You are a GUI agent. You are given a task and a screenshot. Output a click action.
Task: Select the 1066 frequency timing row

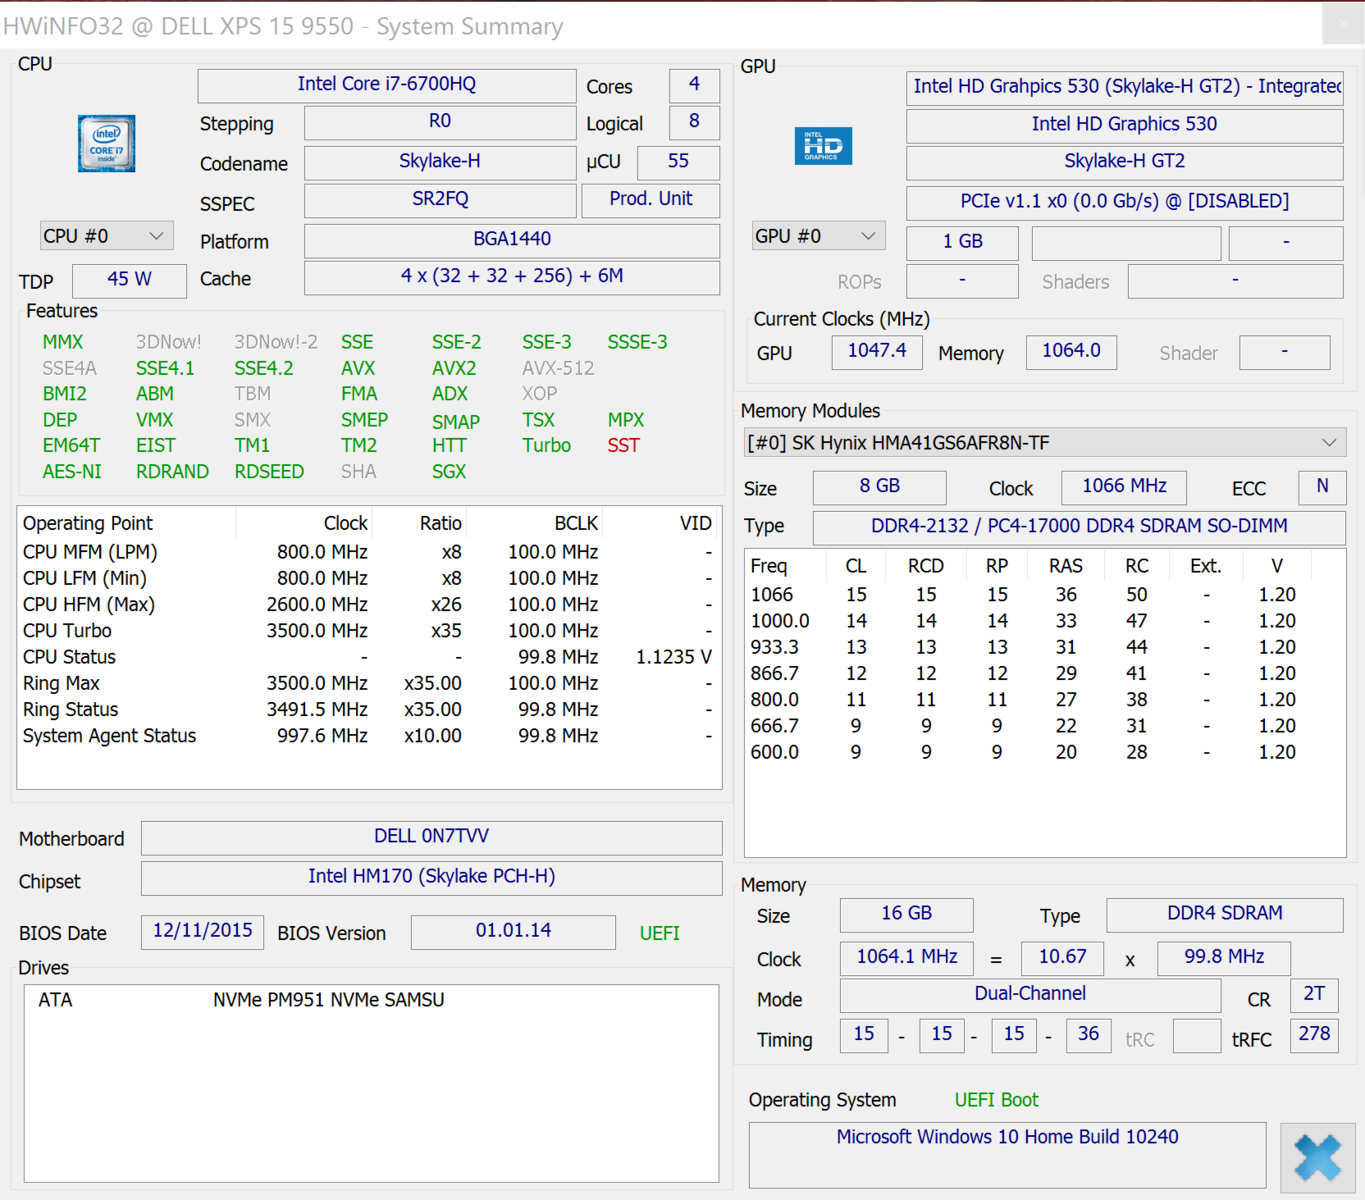pyautogui.click(x=1044, y=595)
